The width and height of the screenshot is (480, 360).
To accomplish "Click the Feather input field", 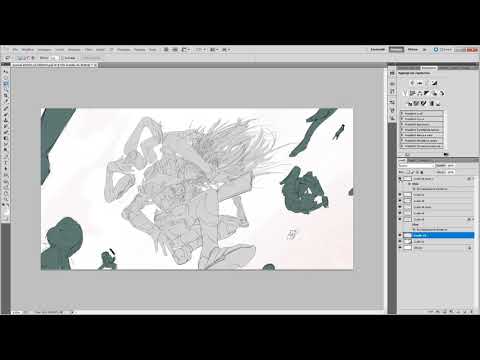I will click(55, 58).
